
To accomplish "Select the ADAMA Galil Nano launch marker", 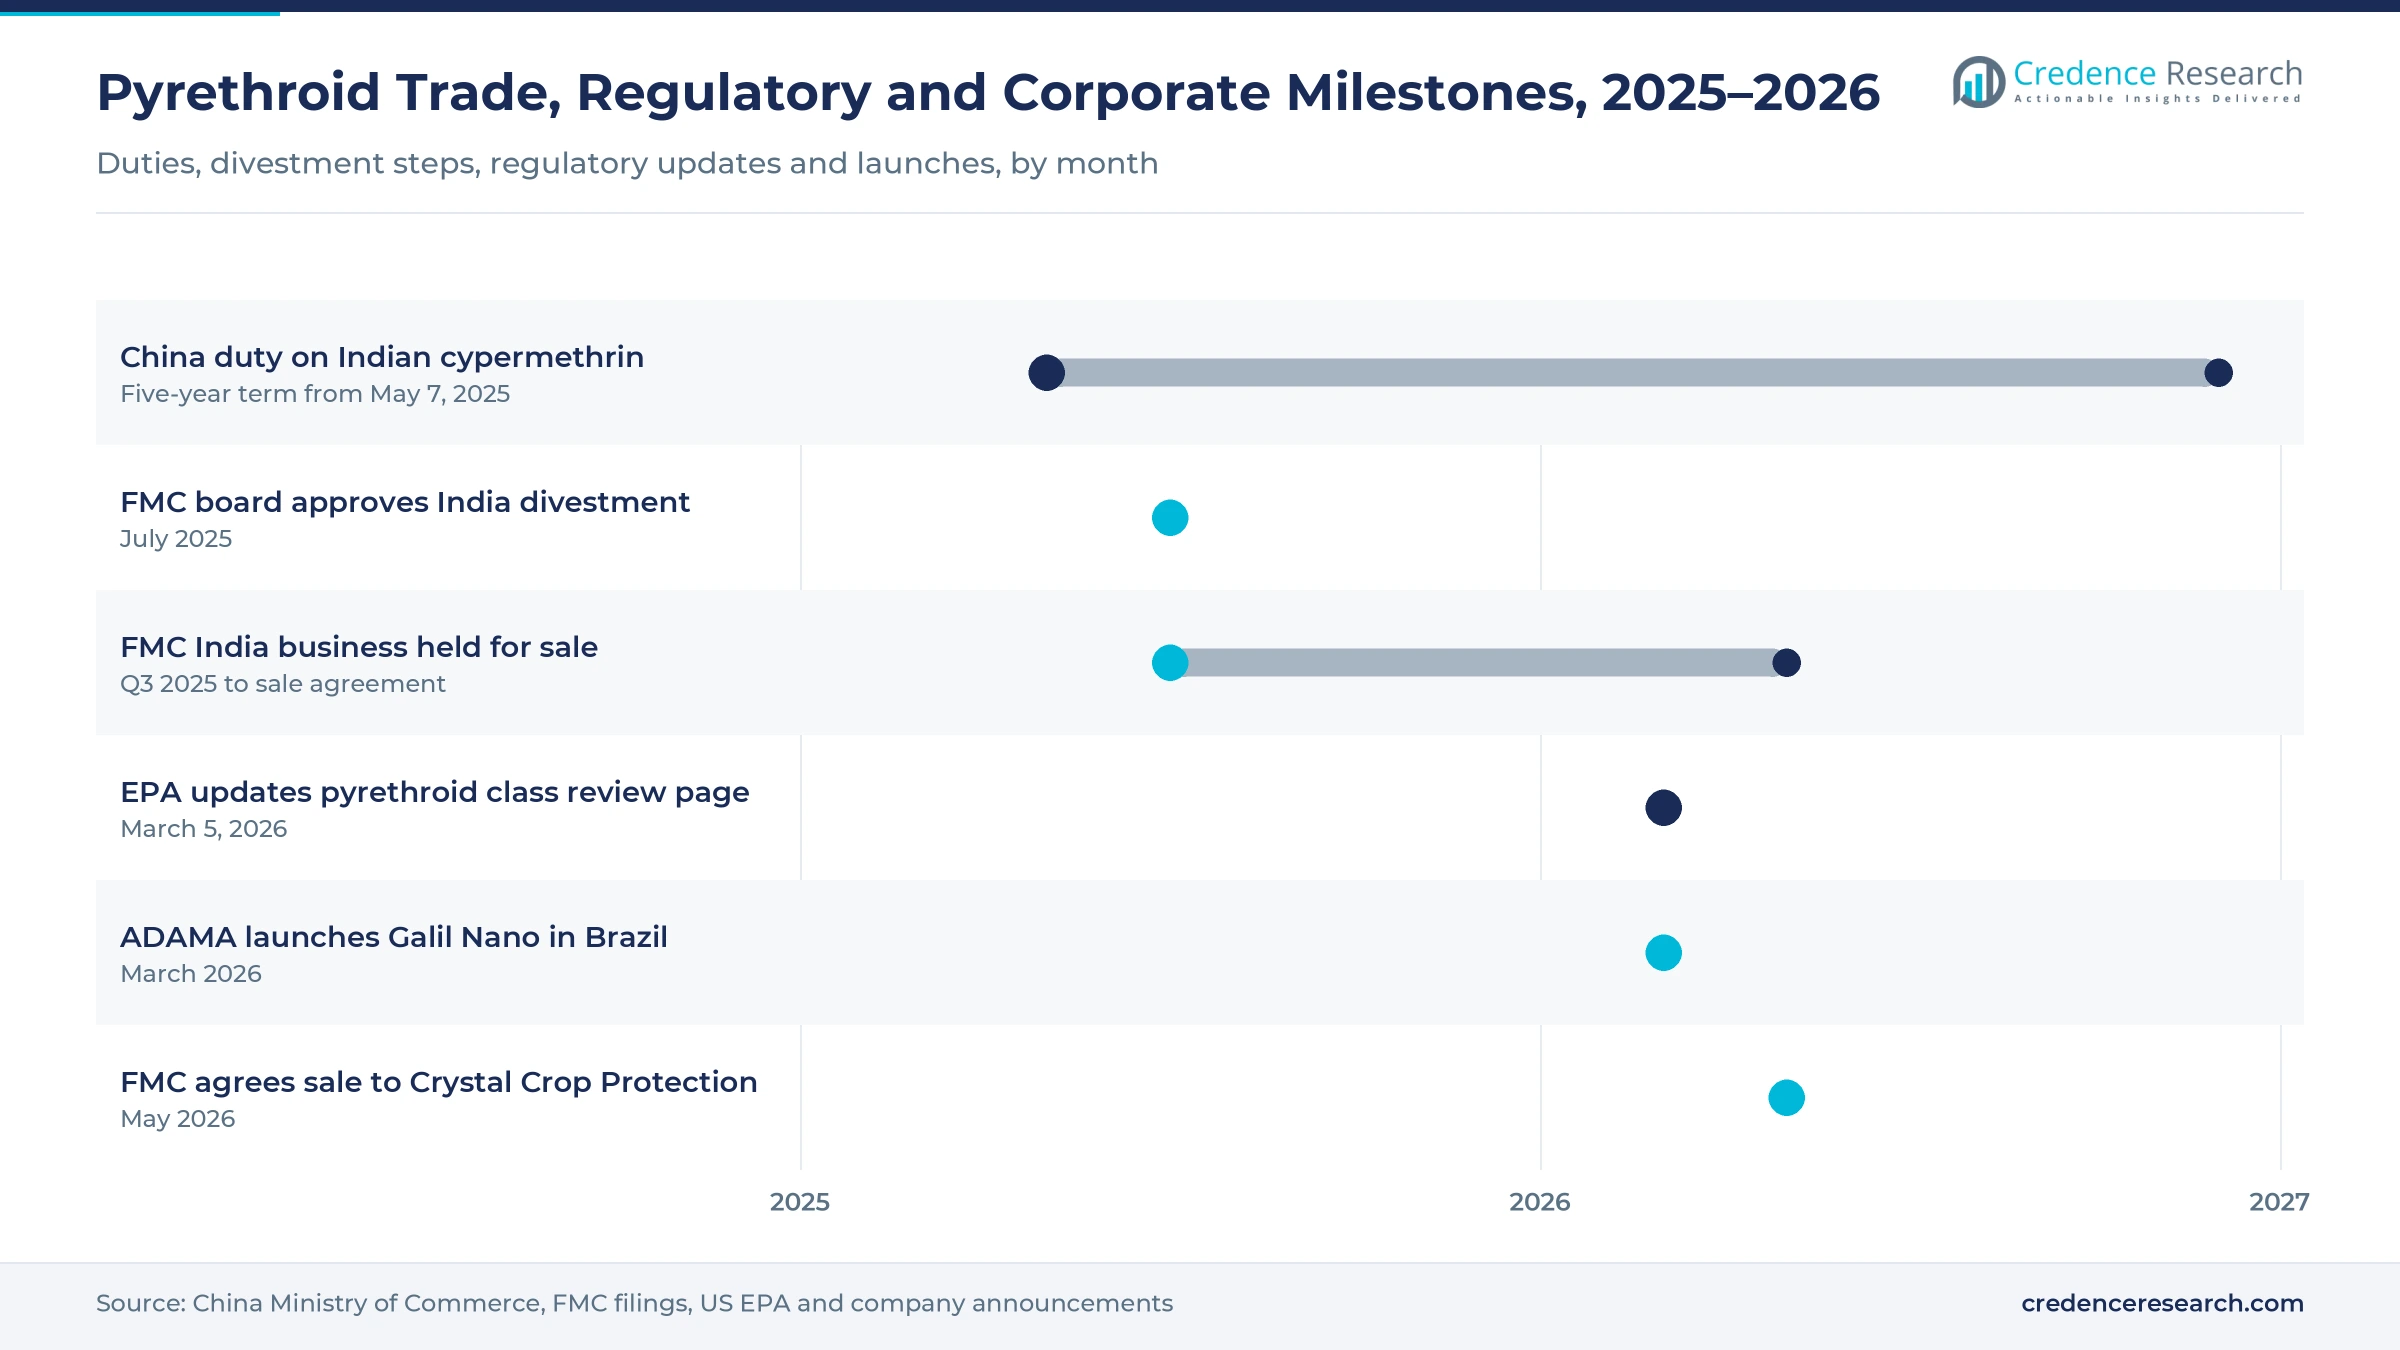I will click(x=1663, y=953).
